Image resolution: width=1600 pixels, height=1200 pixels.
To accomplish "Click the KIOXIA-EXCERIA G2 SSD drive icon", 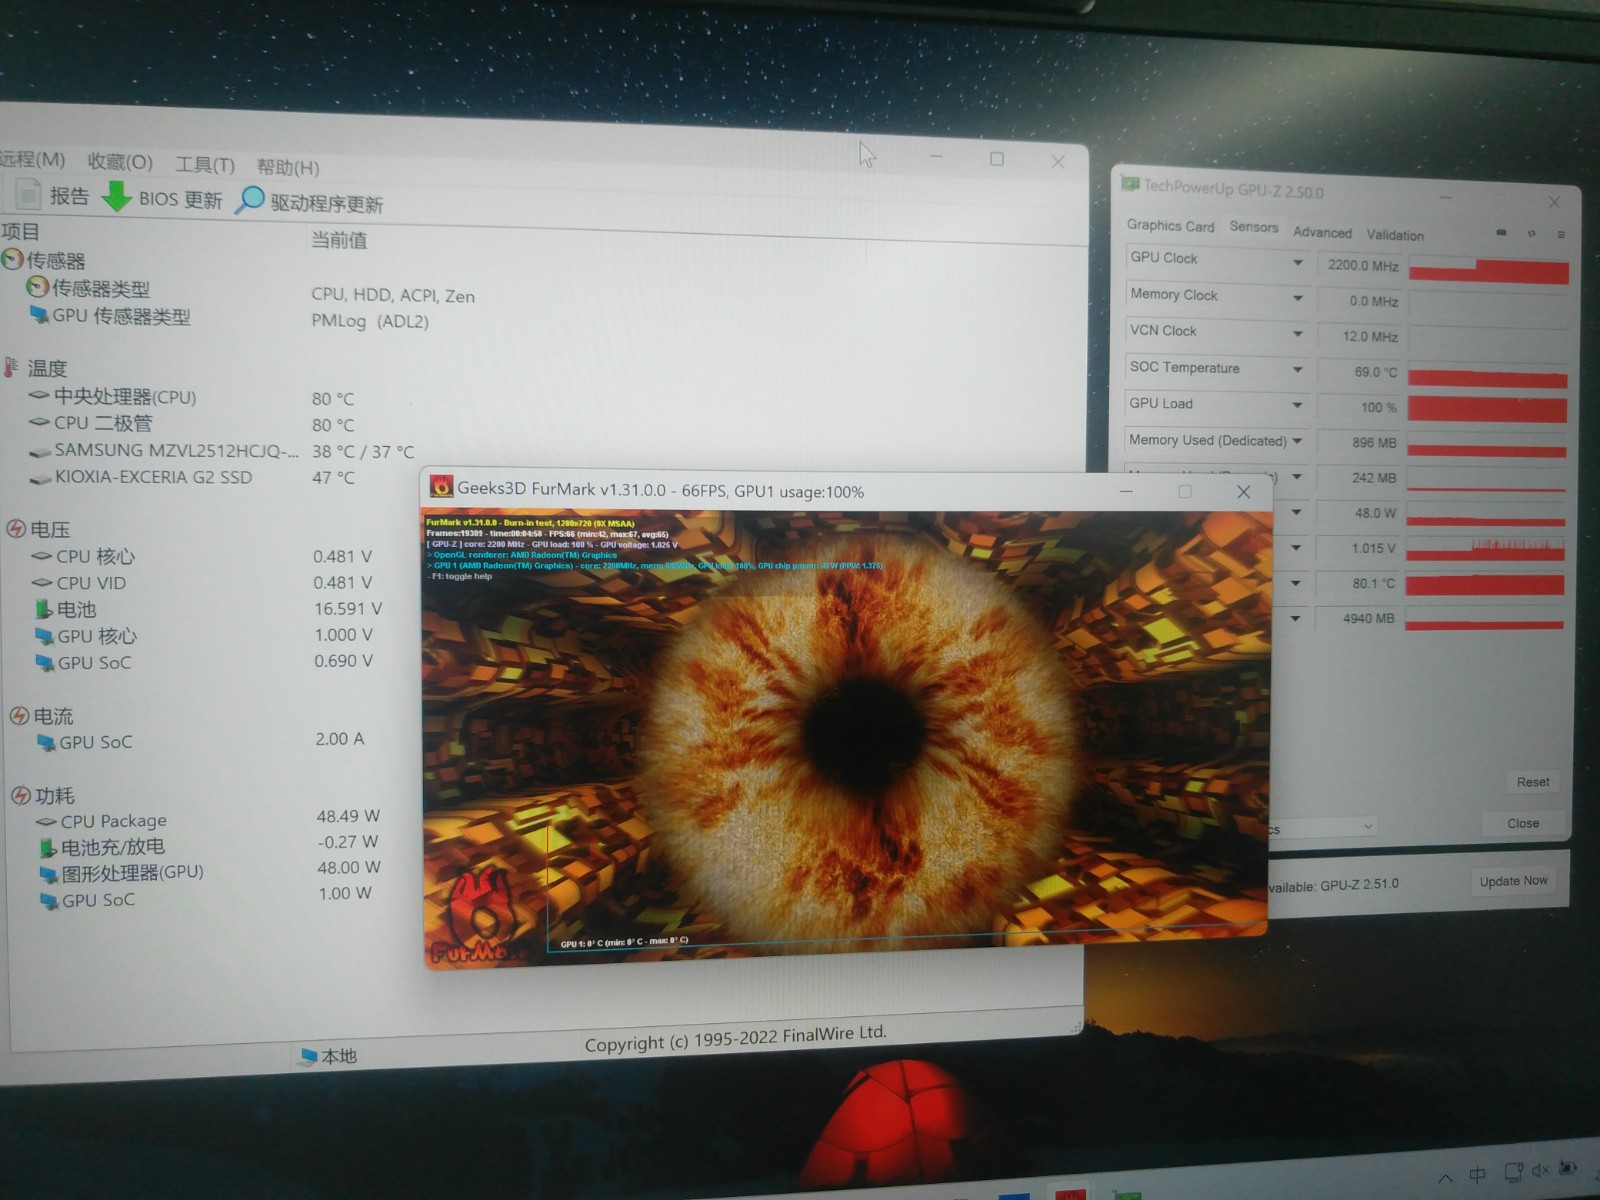I will point(41,479).
